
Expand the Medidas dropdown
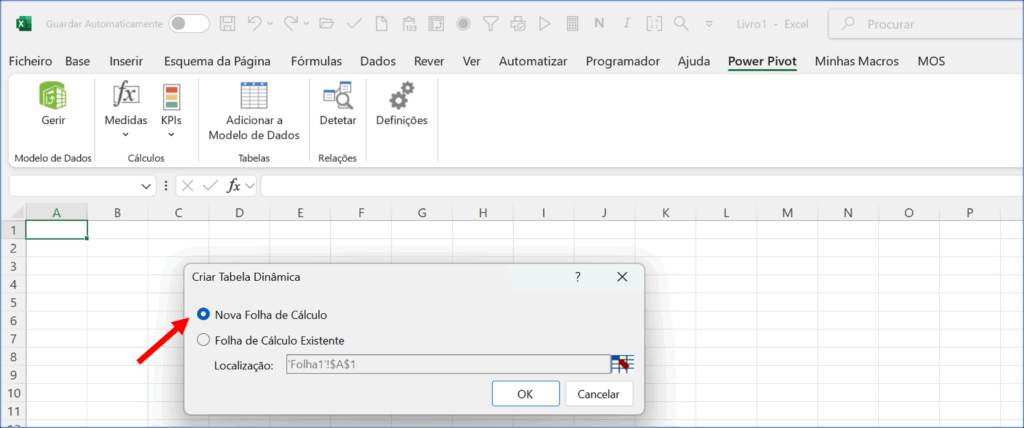(125, 134)
